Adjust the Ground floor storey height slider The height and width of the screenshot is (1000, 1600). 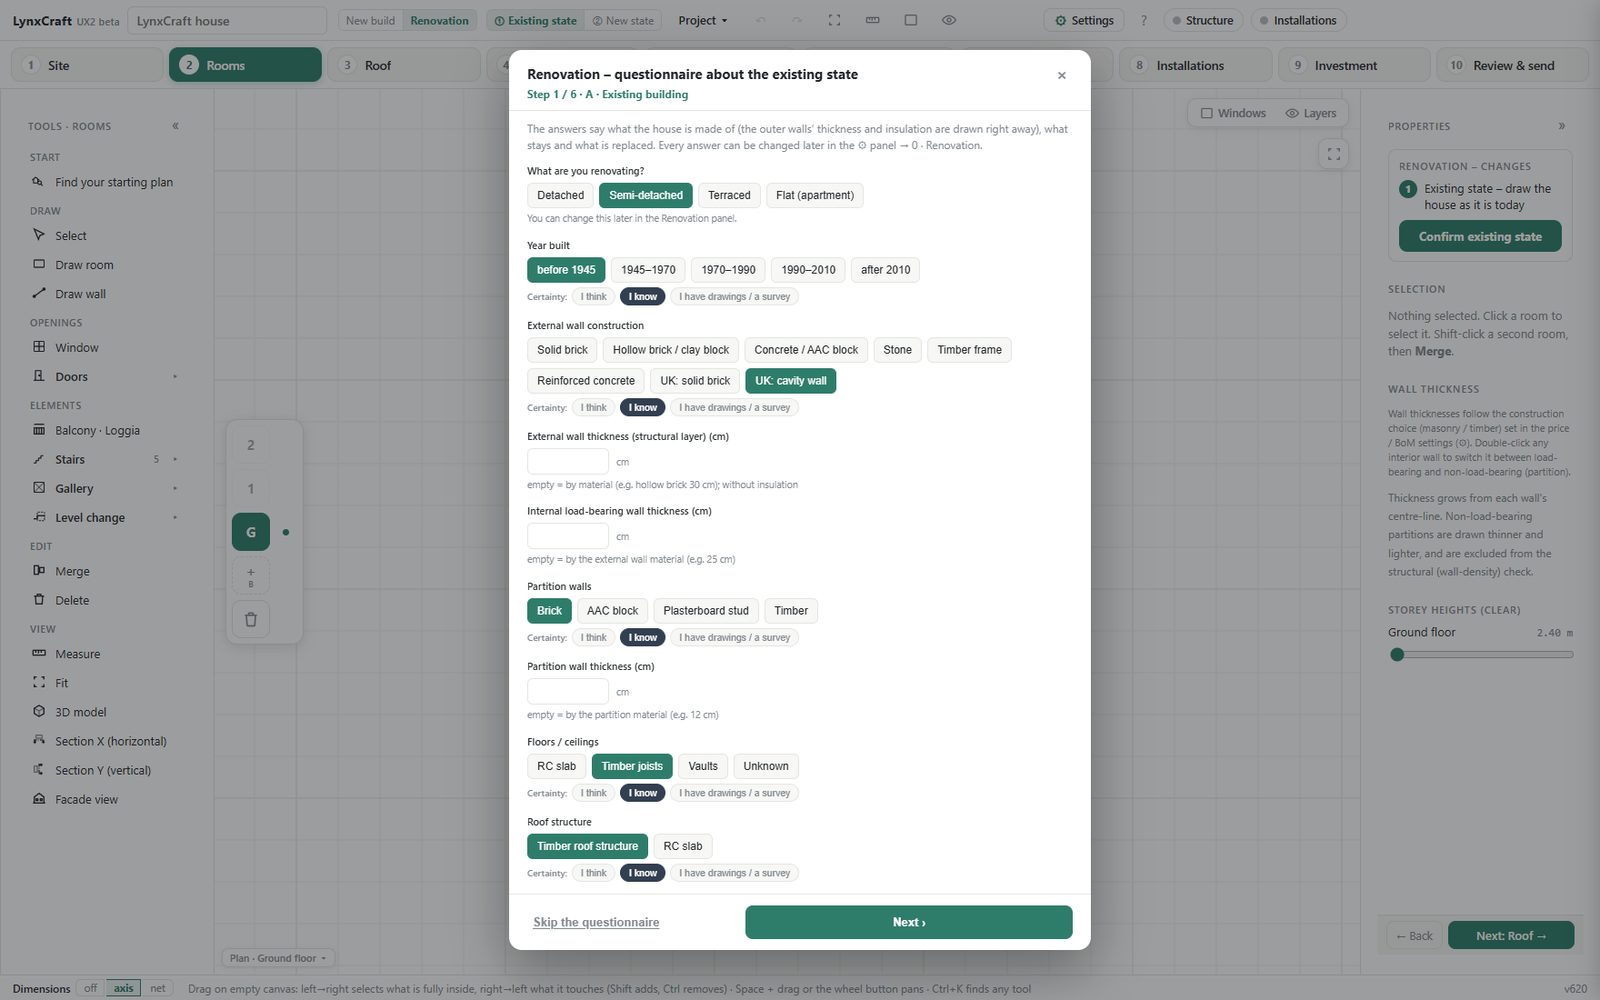pyautogui.click(x=1480, y=655)
